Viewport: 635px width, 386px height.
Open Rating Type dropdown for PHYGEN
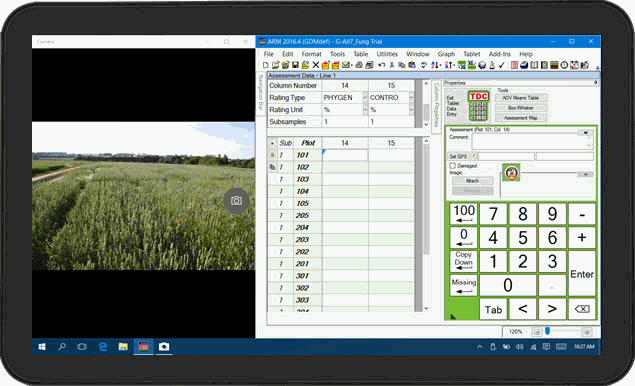tap(365, 98)
